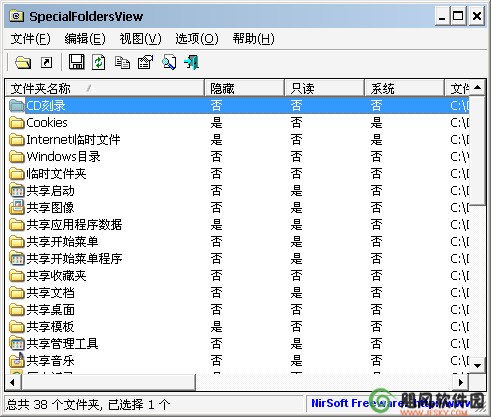Click the exit door toolbar icon
Viewport: 491px width, 417px height.
(192, 62)
